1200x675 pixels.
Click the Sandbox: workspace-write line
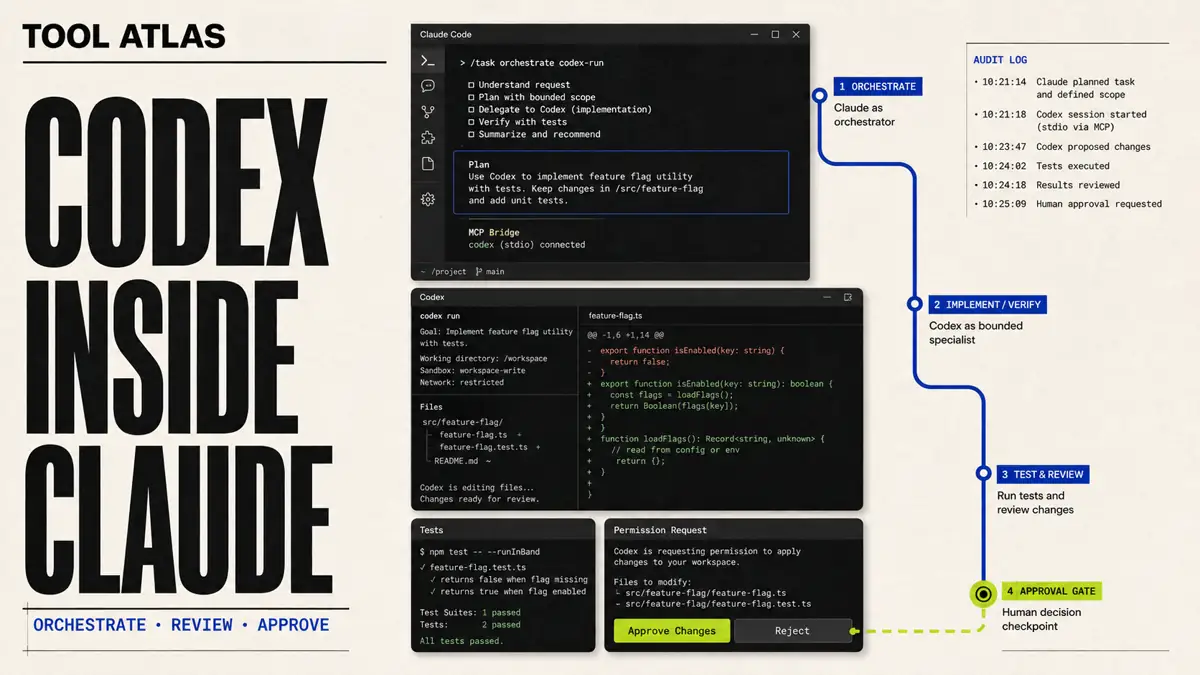[x=472, y=370]
